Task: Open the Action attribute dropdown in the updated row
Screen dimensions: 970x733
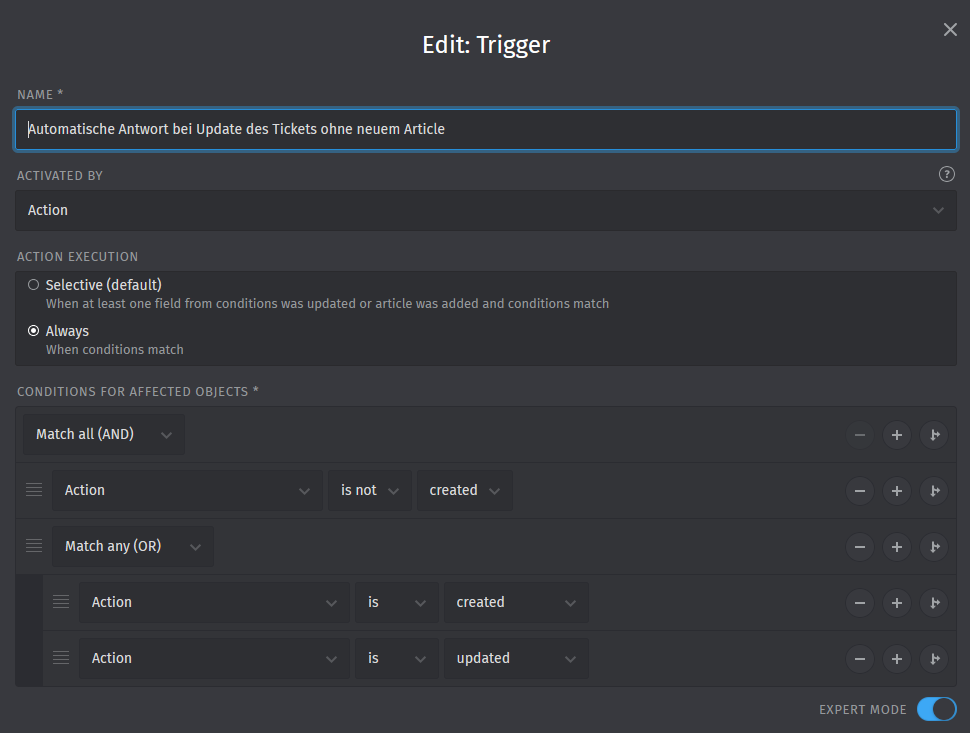Action: 214,658
